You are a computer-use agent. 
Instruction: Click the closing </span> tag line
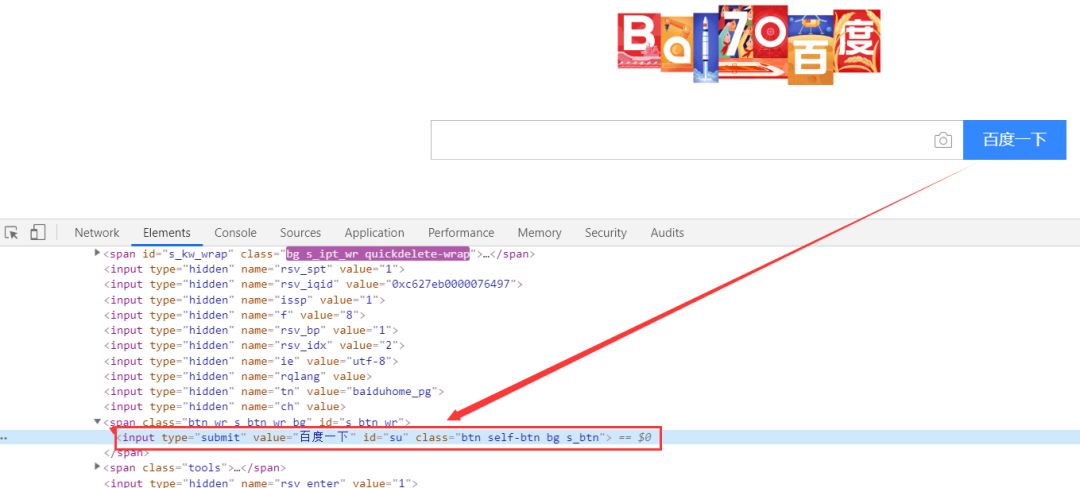pyautogui.click(x=126, y=453)
